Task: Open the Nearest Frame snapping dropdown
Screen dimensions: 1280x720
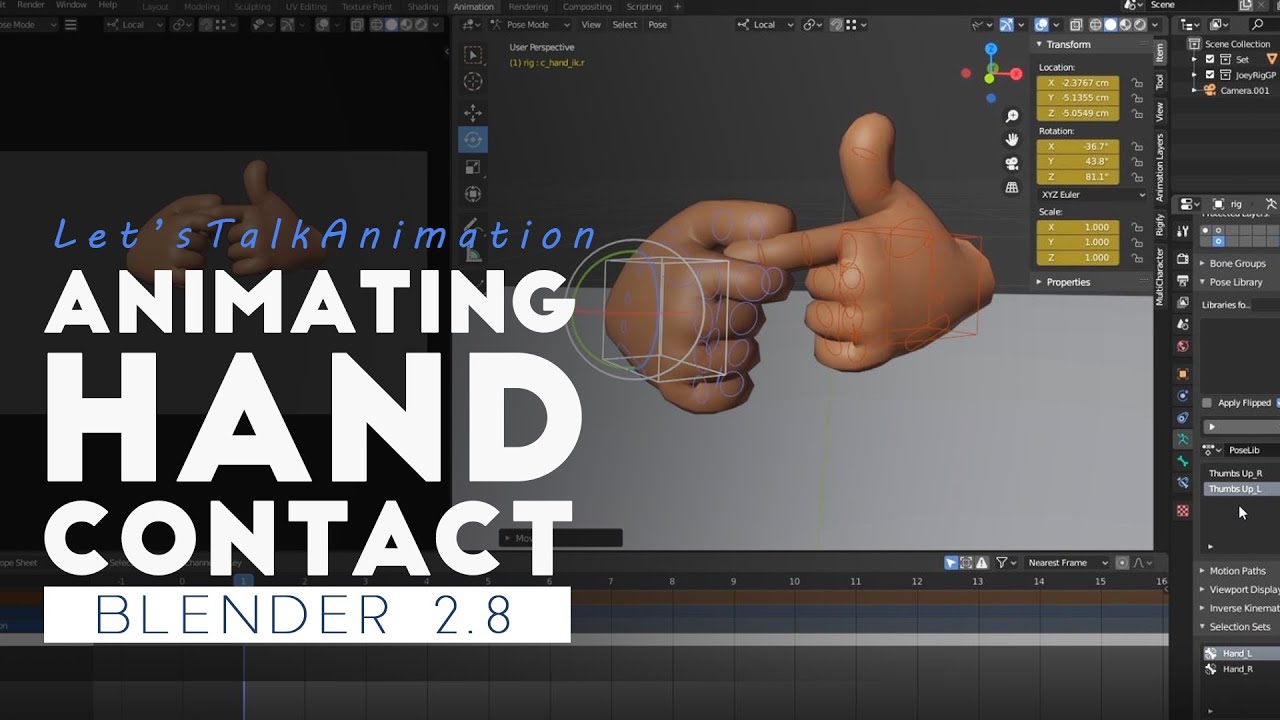Action: (x=1068, y=563)
